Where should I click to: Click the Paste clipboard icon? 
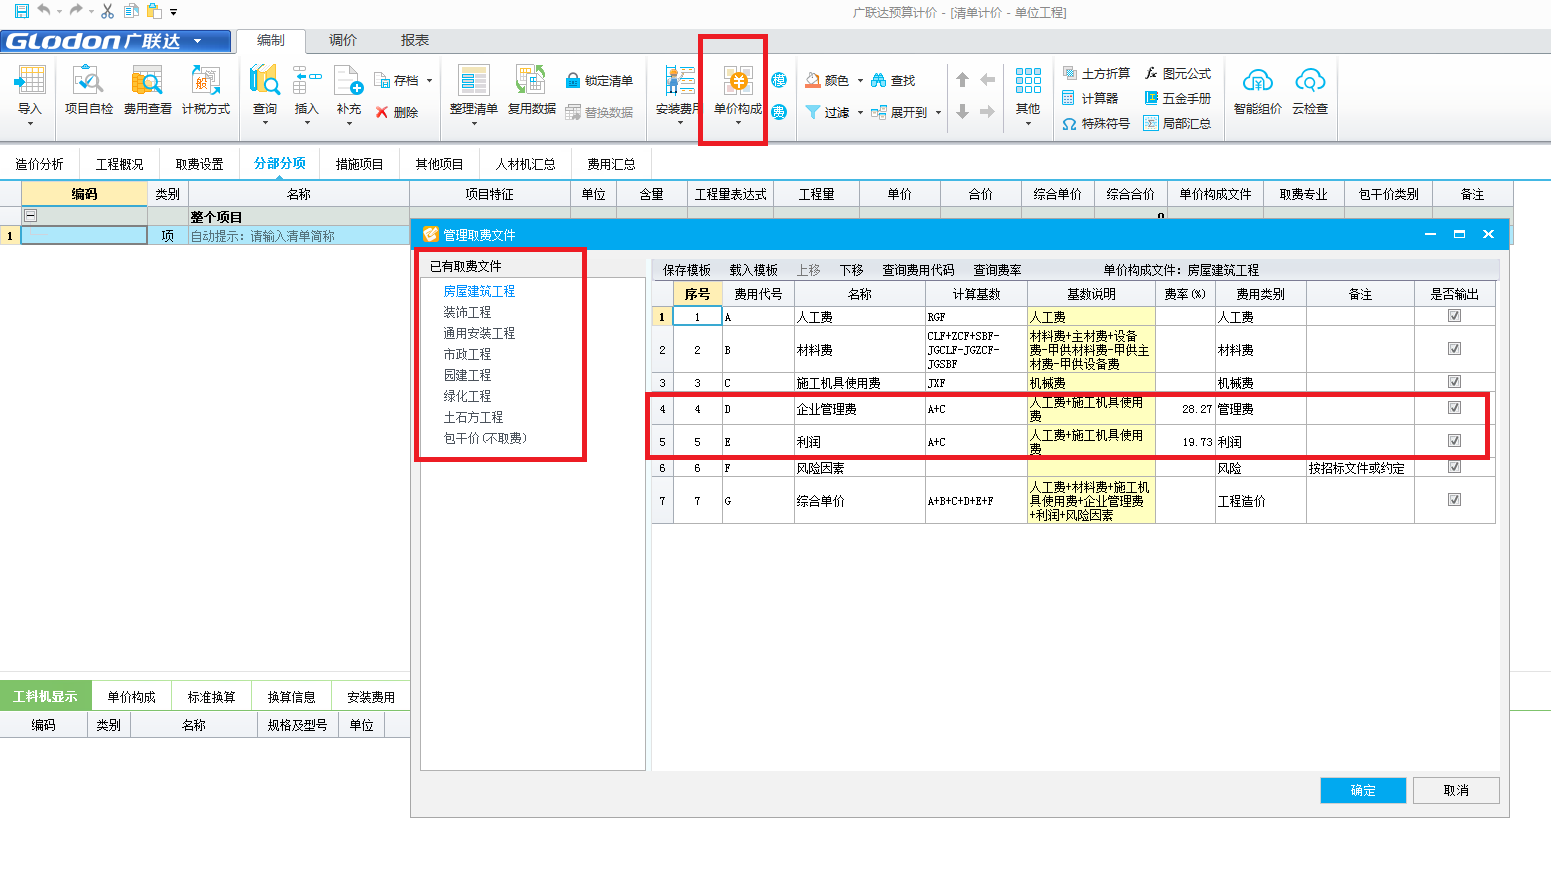[x=154, y=11]
